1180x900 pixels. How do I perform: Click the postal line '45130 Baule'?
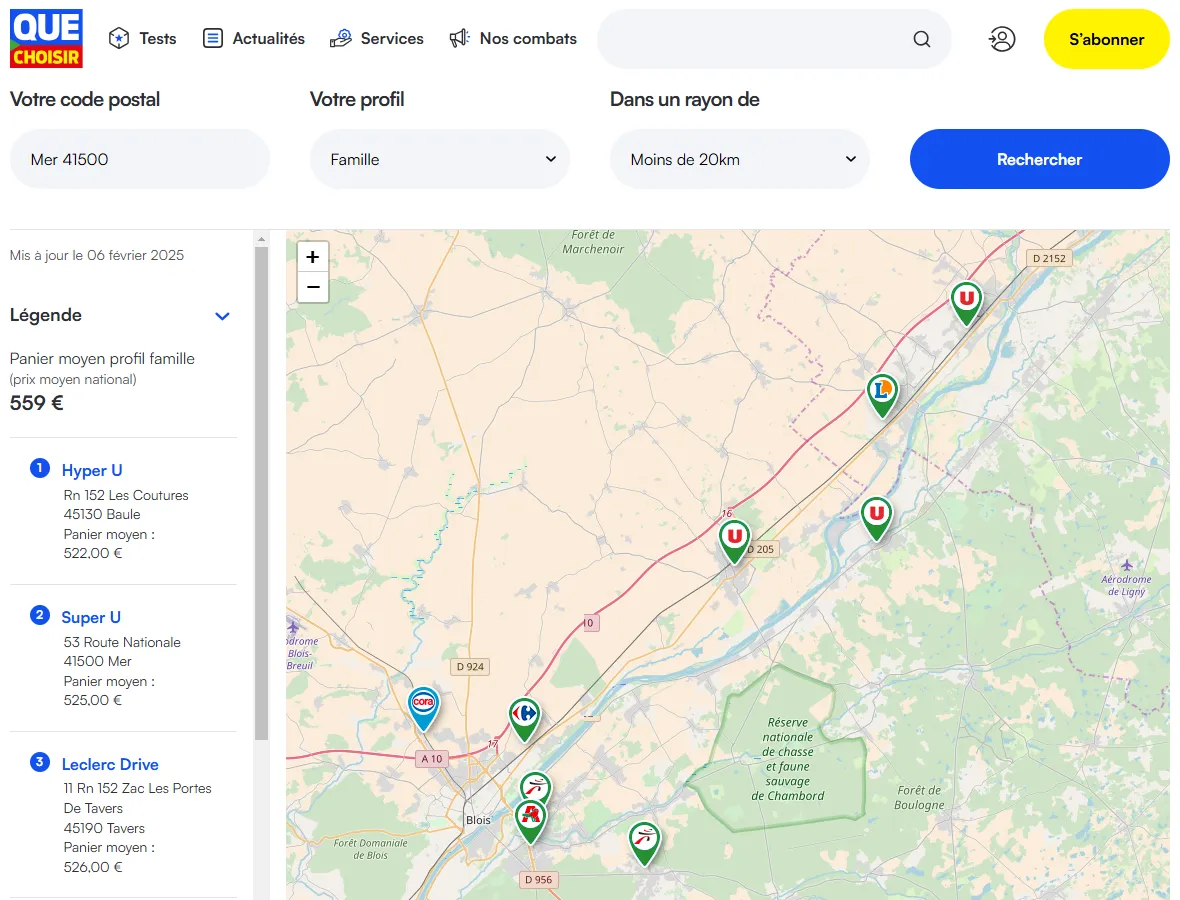click(x=102, y=514)
